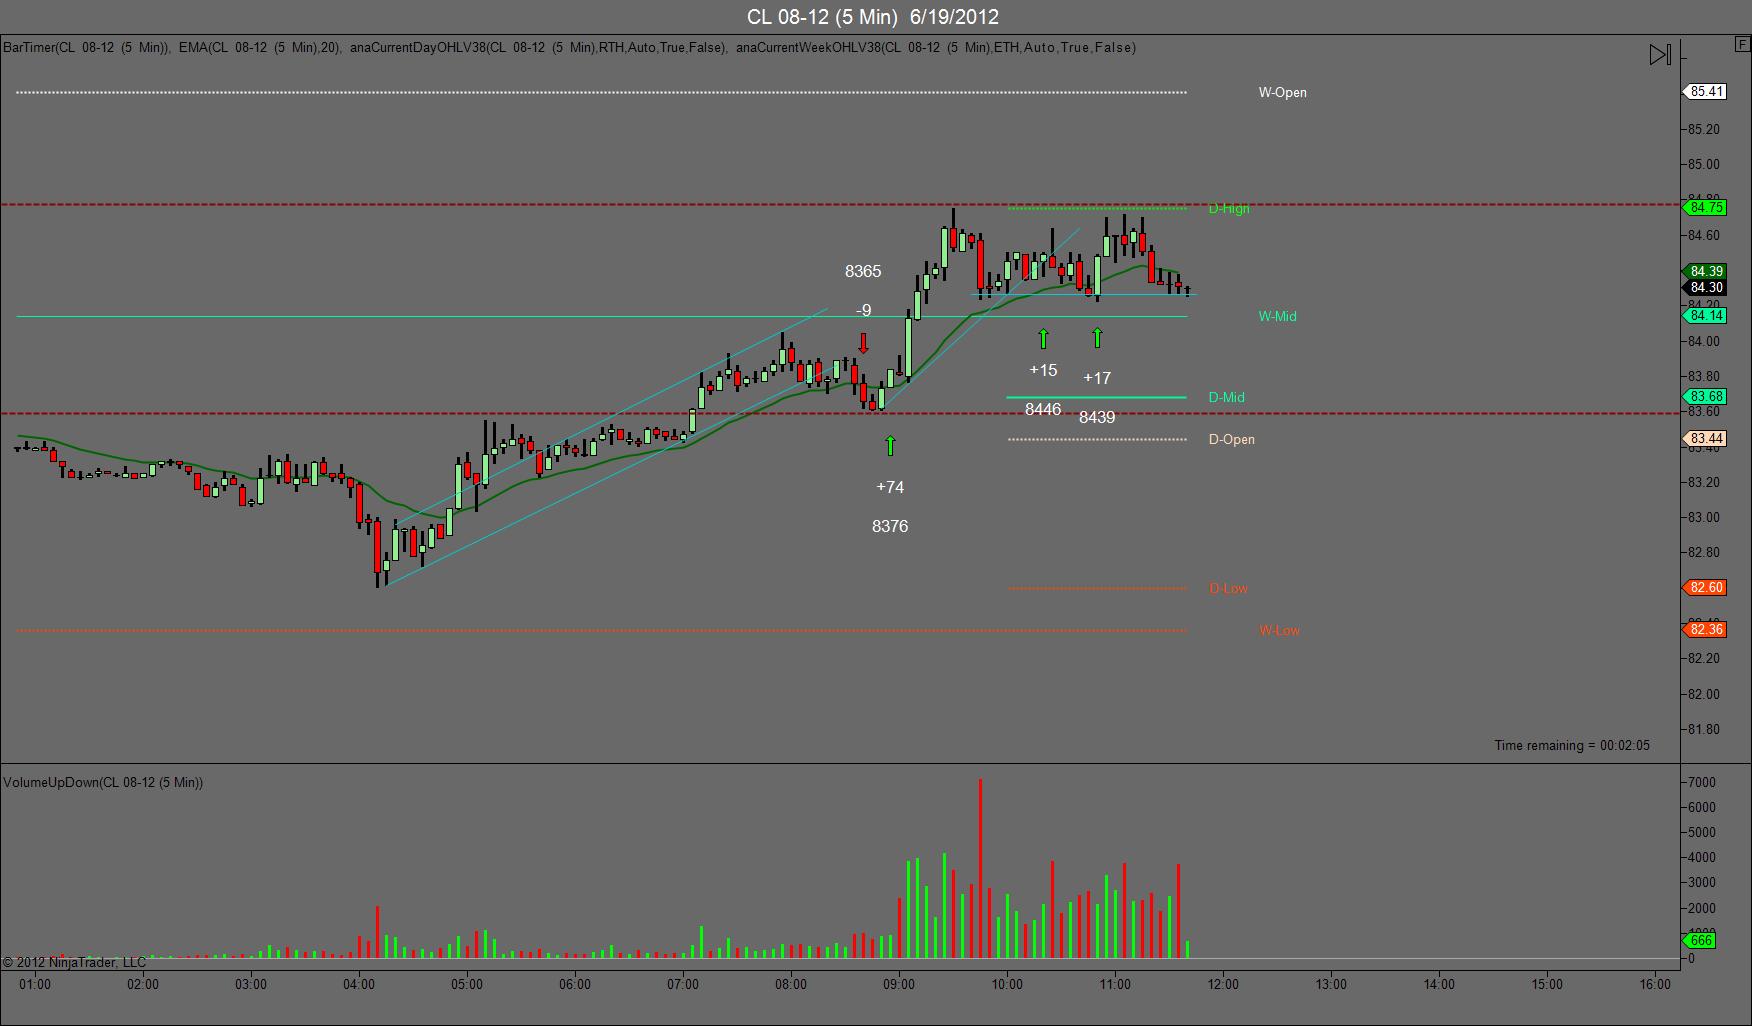
Task: Click the scroll-to-last-bar arrow icon
Action: pos(1659,55)
